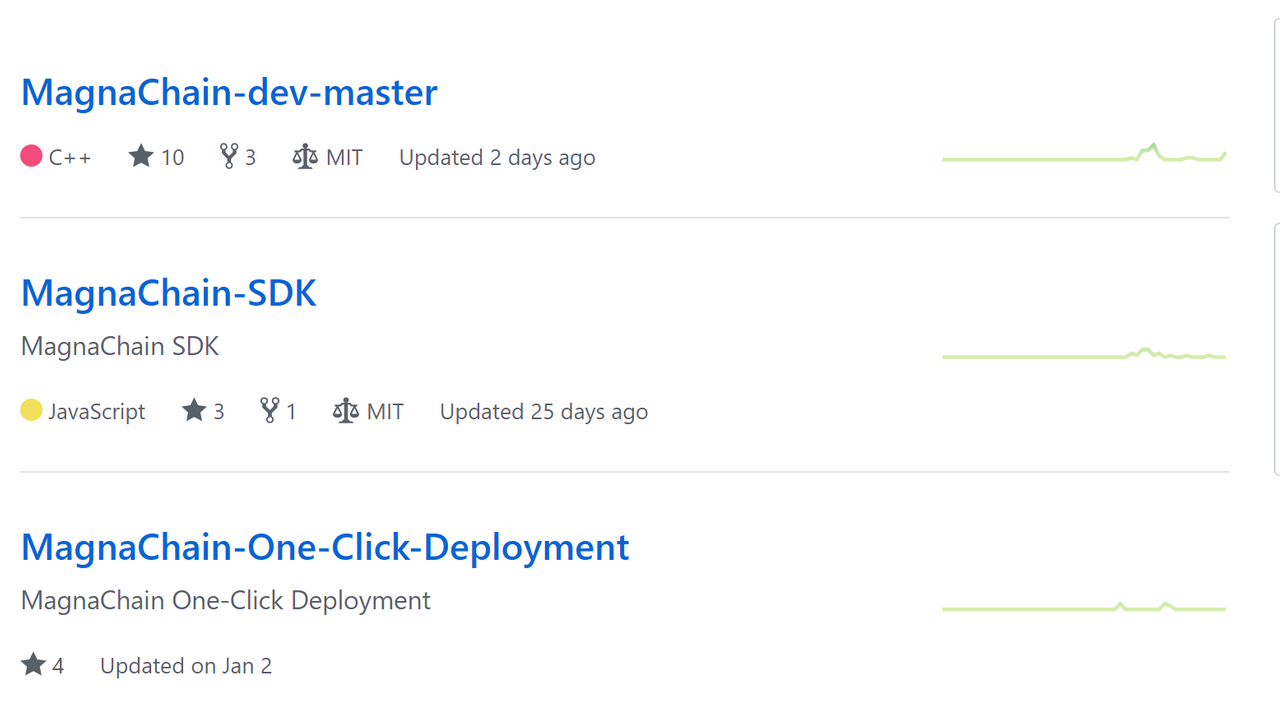The width and height of the screenshot is (1280, 701).
Task: View the star count 3 for MagnaChain-SDK
Action: (x=219, y=411)
